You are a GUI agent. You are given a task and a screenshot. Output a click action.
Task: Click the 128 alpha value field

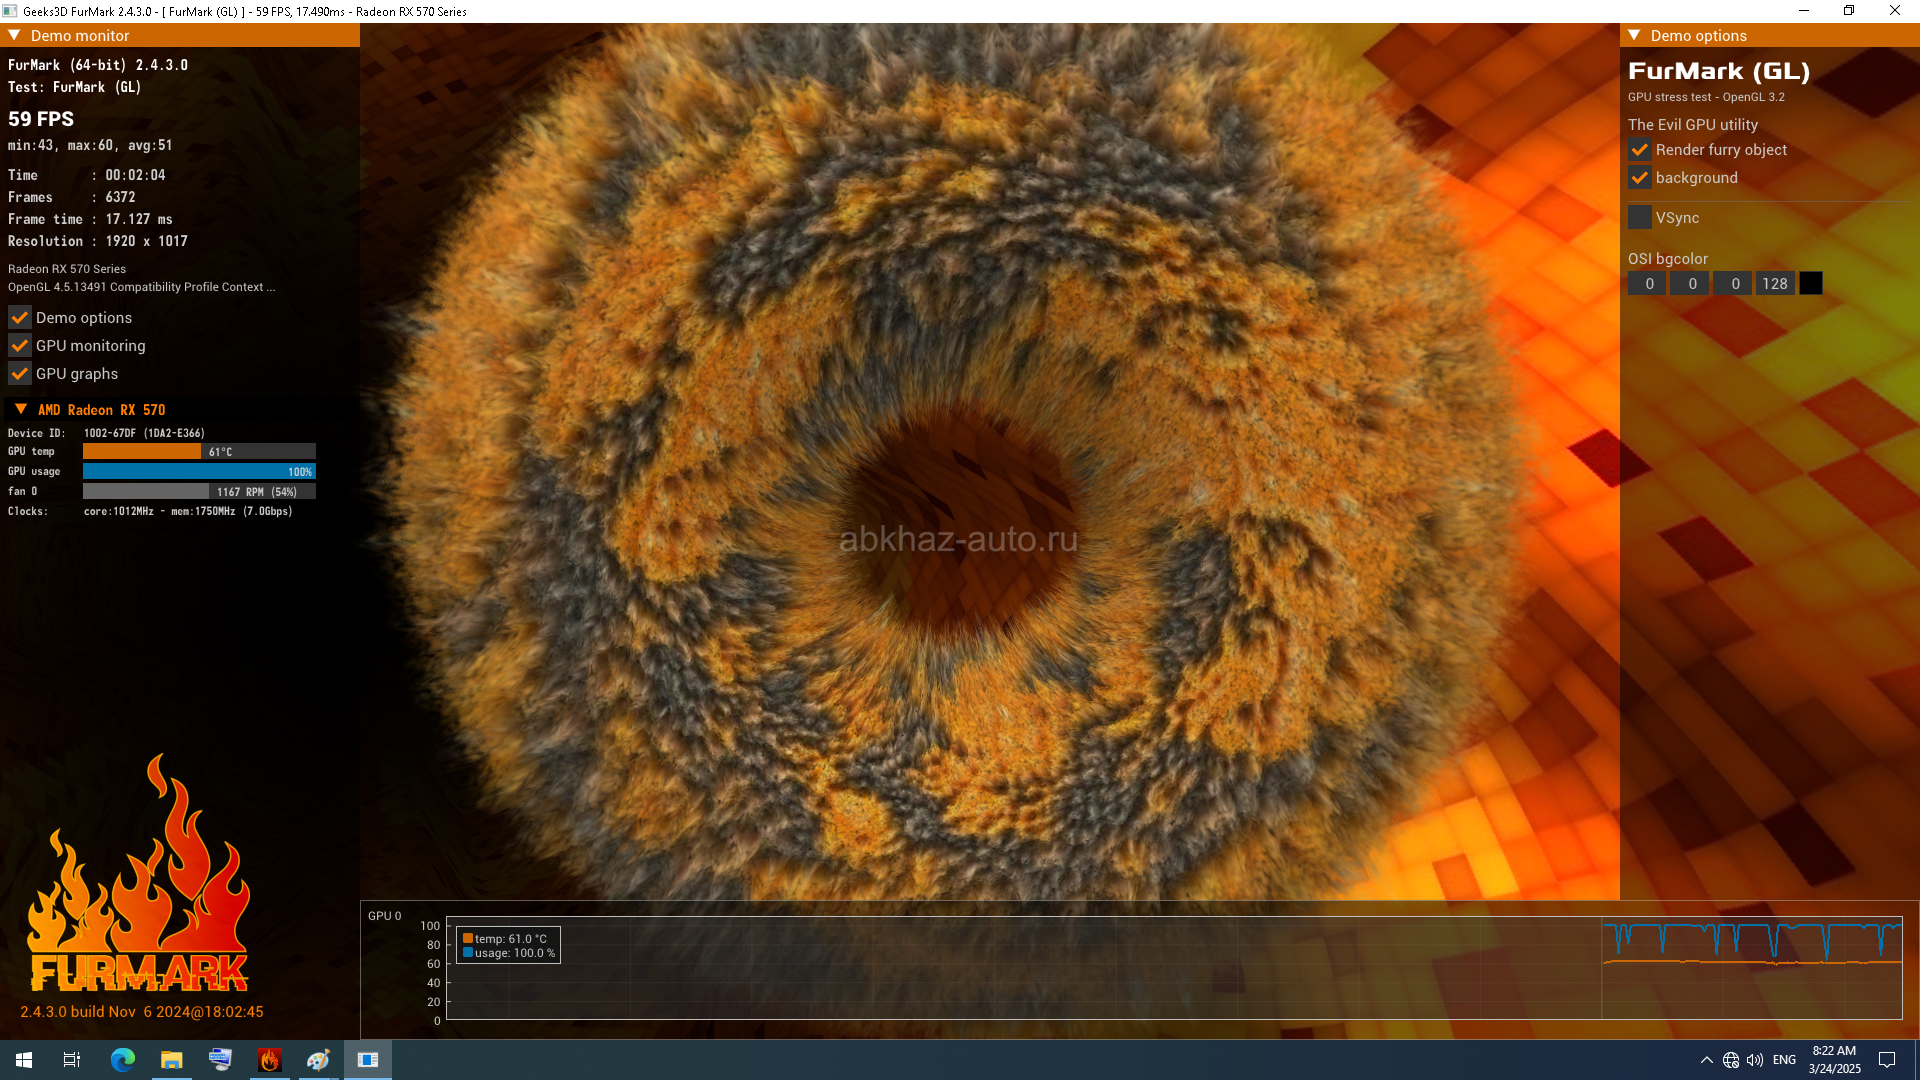(x=1775, y=284)
